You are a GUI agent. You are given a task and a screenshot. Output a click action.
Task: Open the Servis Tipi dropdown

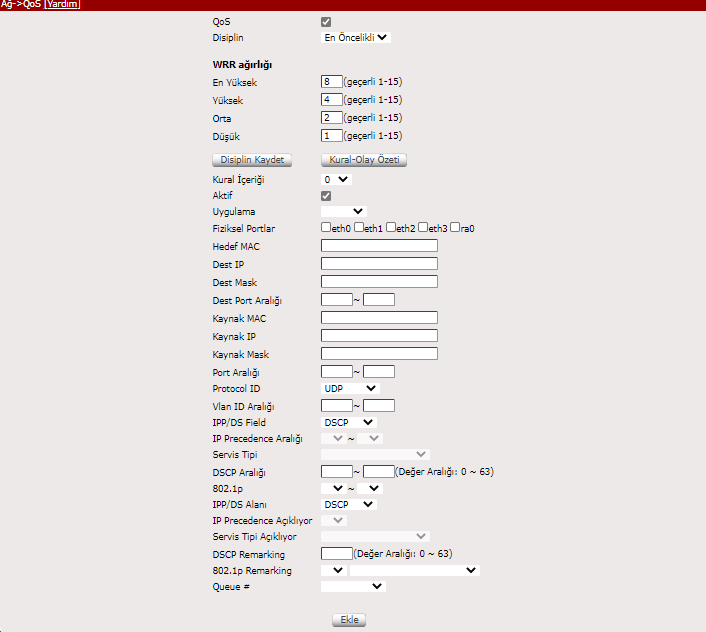[376, 454]
